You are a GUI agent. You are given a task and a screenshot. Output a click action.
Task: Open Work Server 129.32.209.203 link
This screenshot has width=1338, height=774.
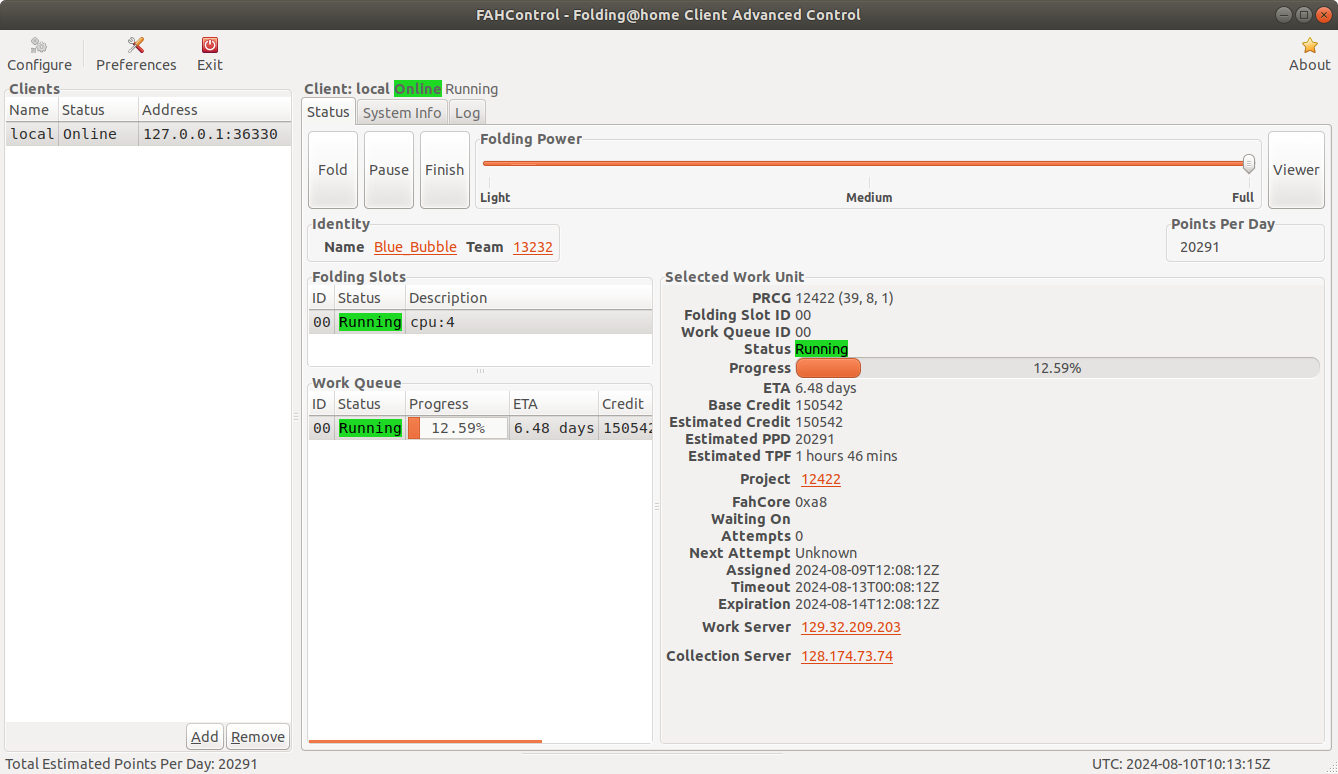(x=851, y=627)
